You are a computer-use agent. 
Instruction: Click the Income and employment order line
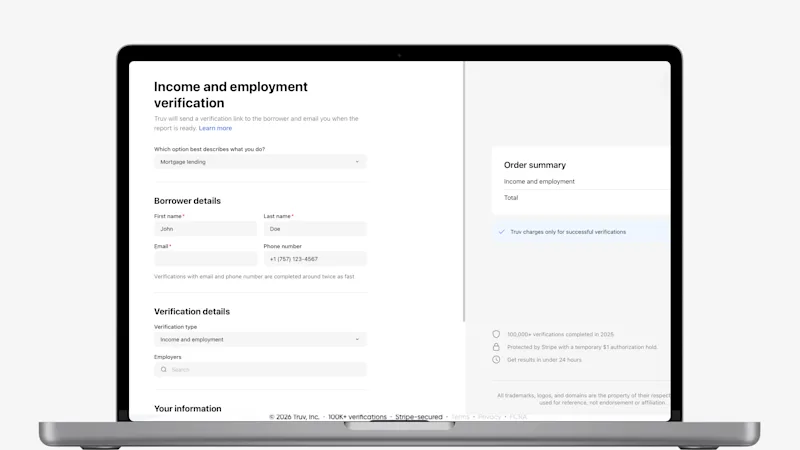pyautogui.click(x=539, y=181)
